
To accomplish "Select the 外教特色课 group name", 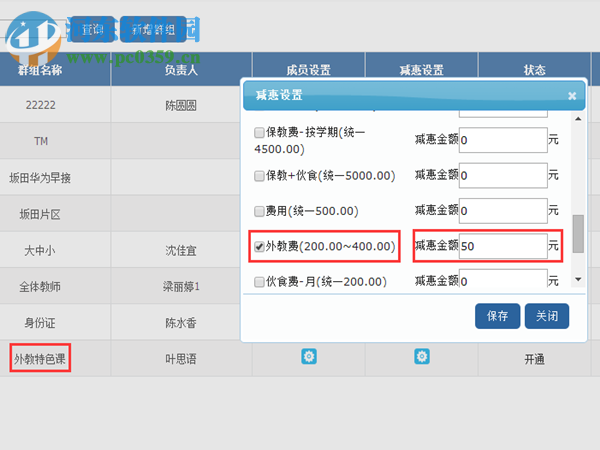I will [x=40, y=359].
